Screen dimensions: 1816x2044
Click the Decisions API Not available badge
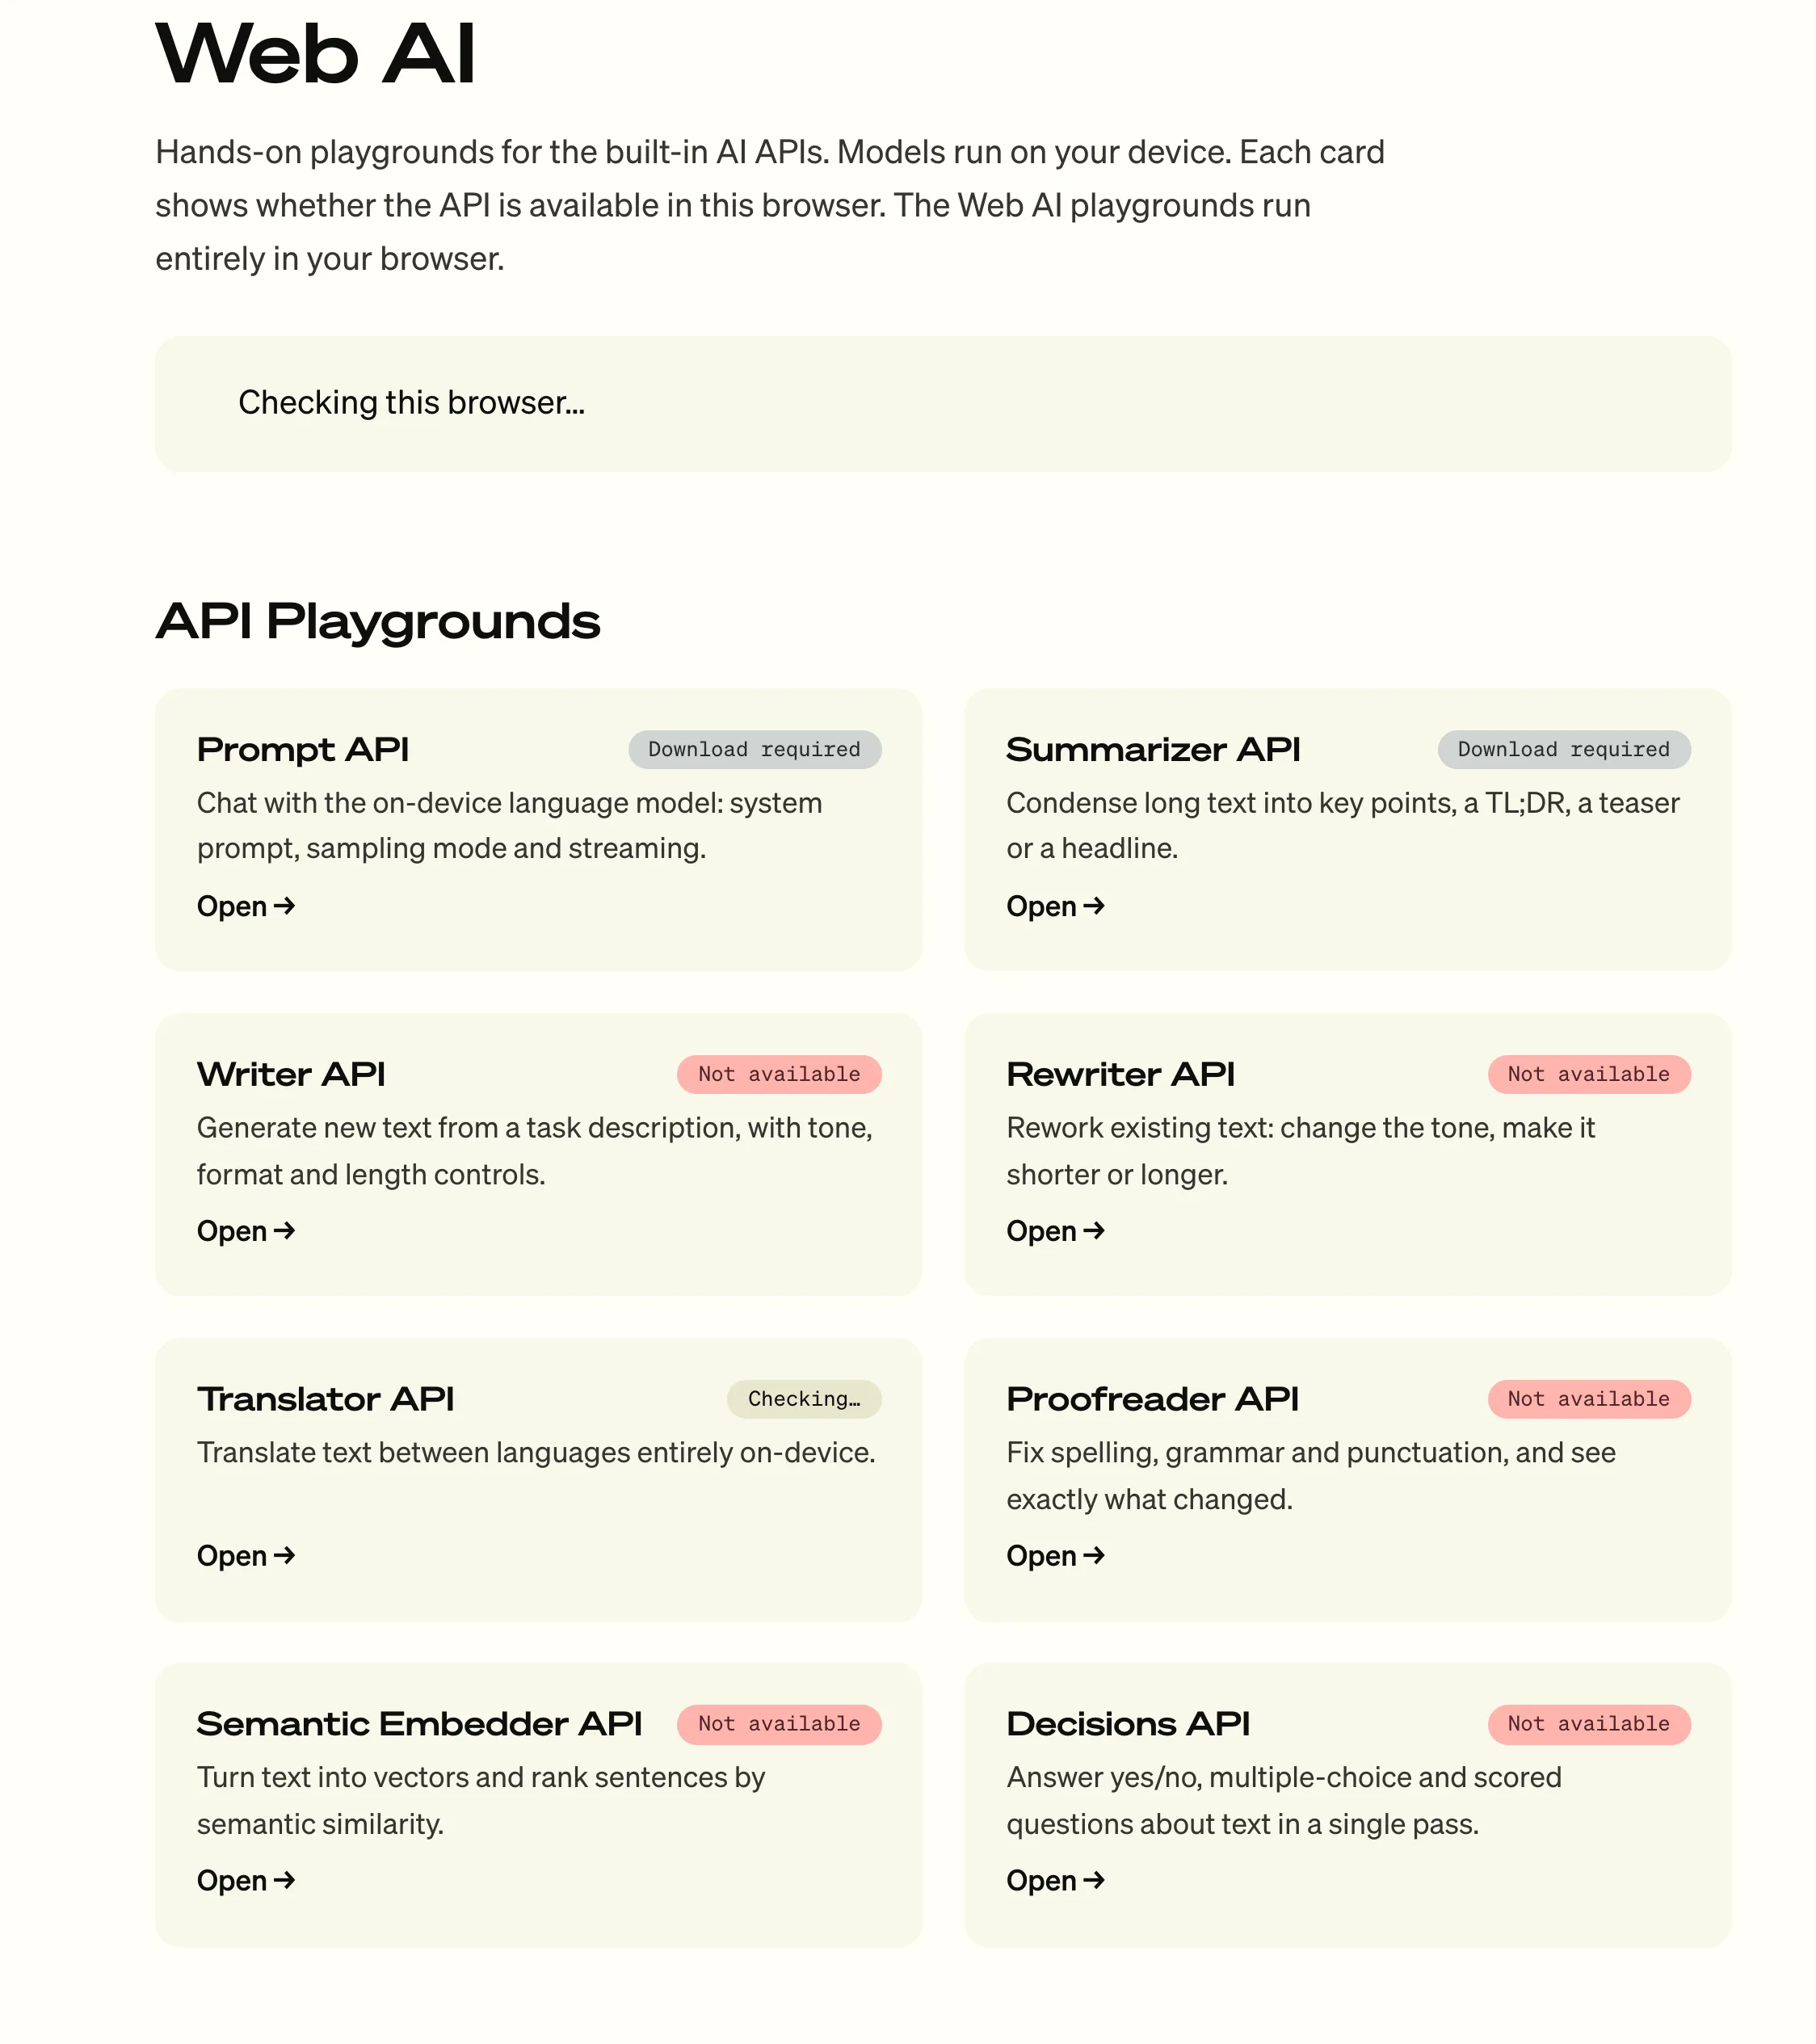(1589, 1724)
